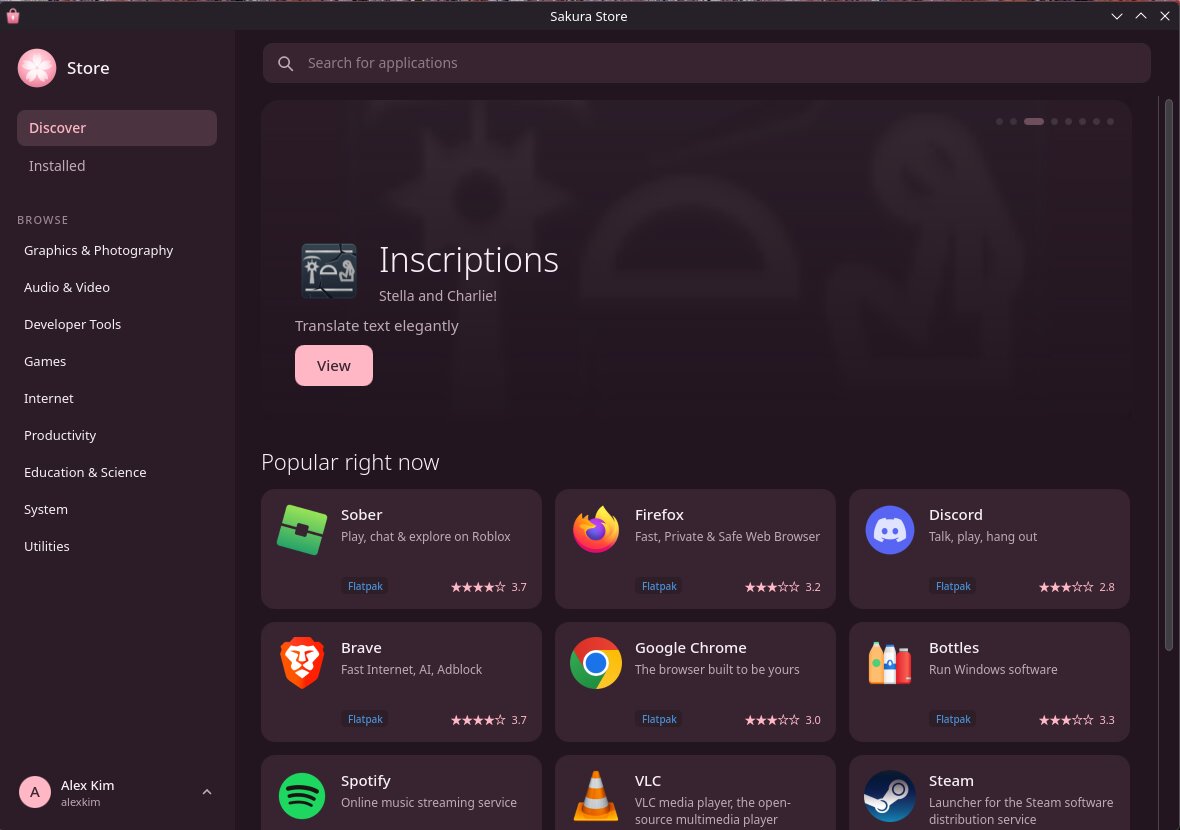The height and width of the screenshot is (830, 1180).
Task: Open the Discord app title
Action: point(956,515)
